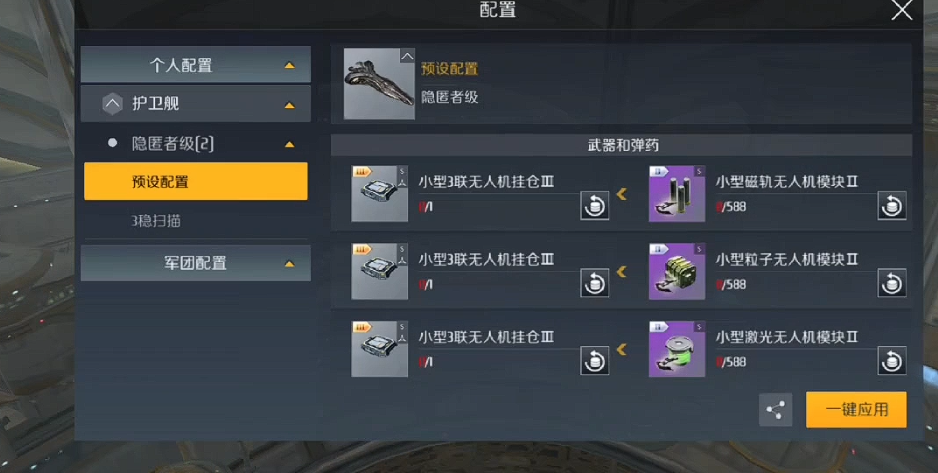Click the replace icon for the third drone bay
The width and height of the screenshot is (938, 473).
(x=595, y=361)
